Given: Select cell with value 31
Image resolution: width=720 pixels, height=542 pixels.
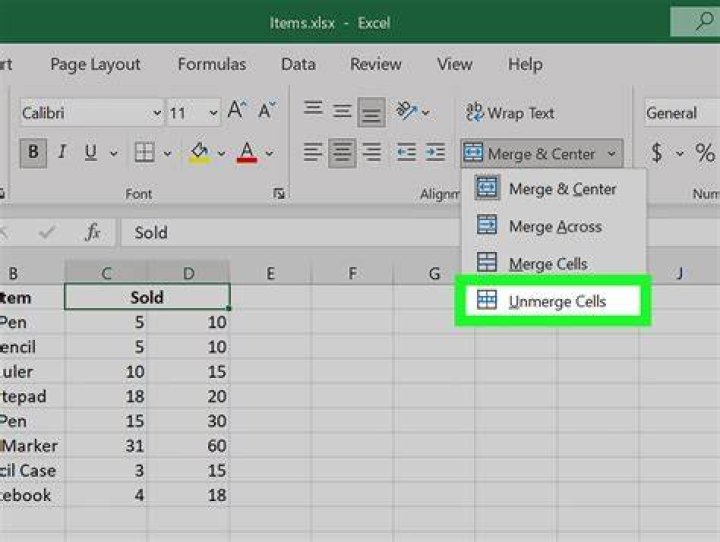Looking at the screenshot, I should point(106,446).
